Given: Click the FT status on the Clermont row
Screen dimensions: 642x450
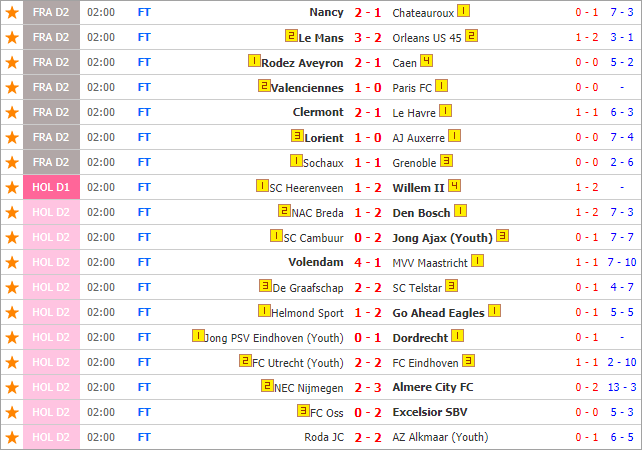Looking at the screenshot, I should click(x=144, y=112).
